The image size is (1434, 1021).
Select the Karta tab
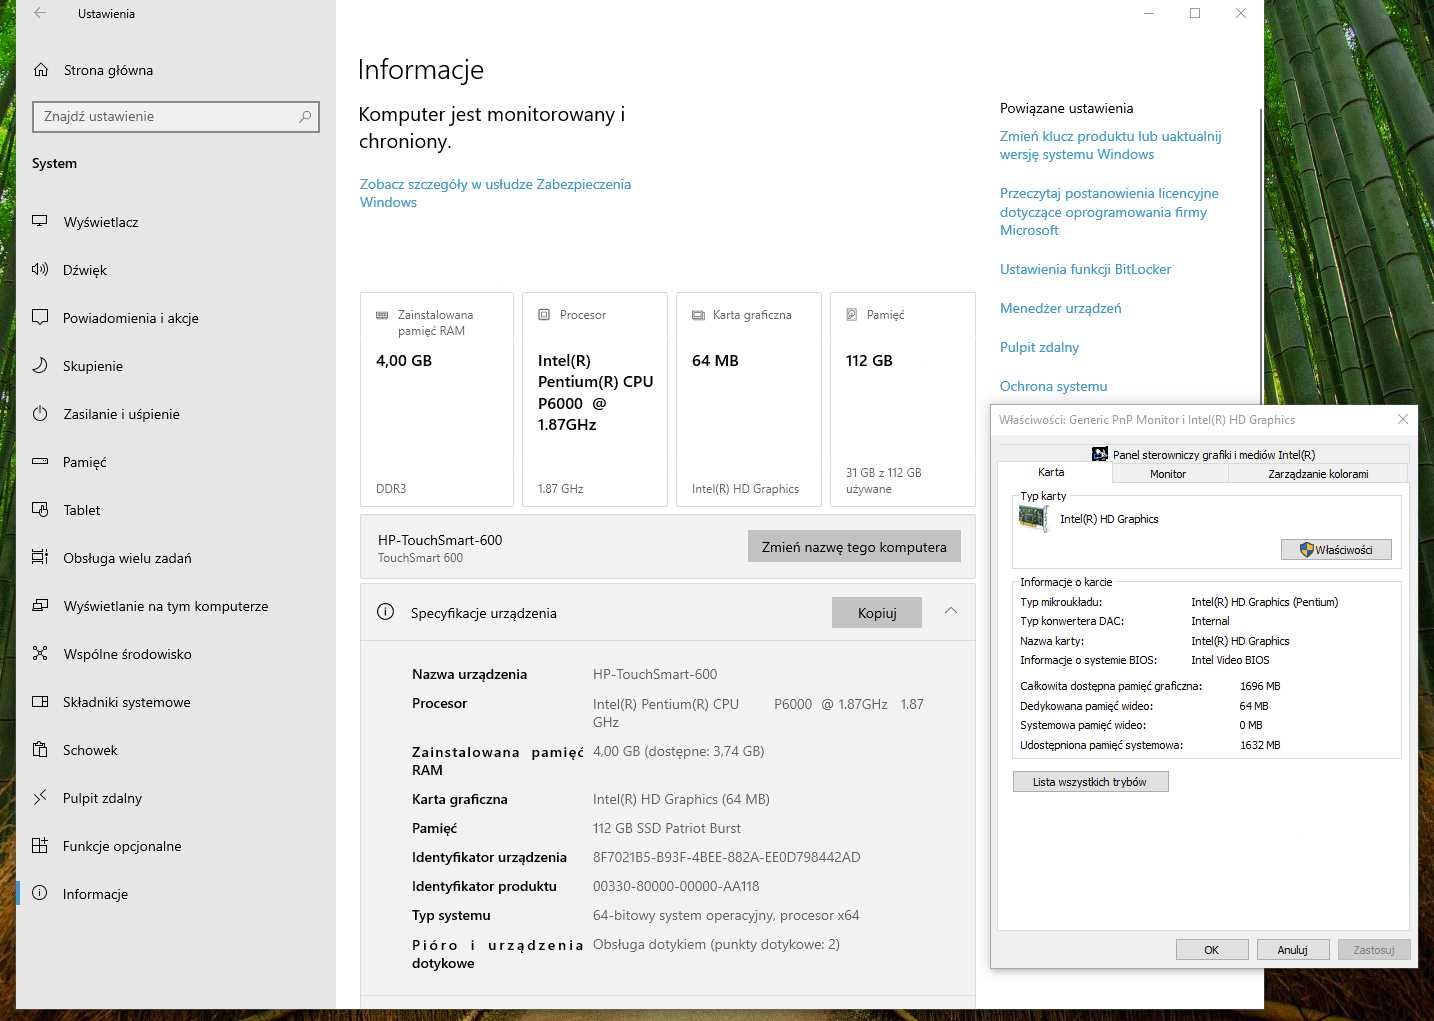point(1051,472)
